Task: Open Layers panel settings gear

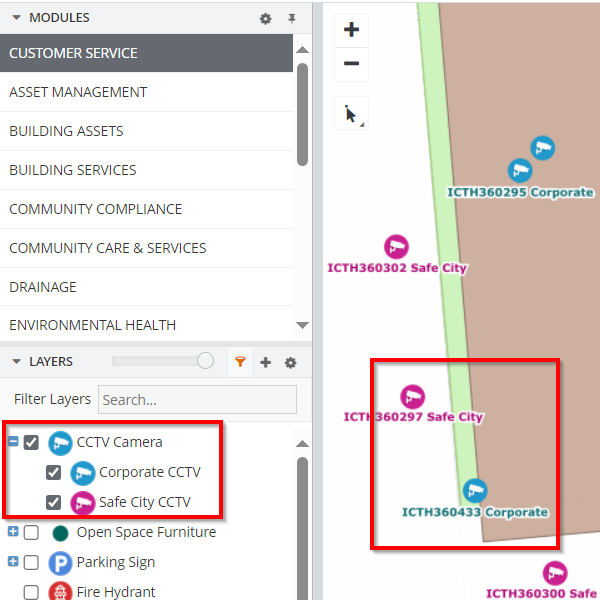Action: click(x=291, y=362)
